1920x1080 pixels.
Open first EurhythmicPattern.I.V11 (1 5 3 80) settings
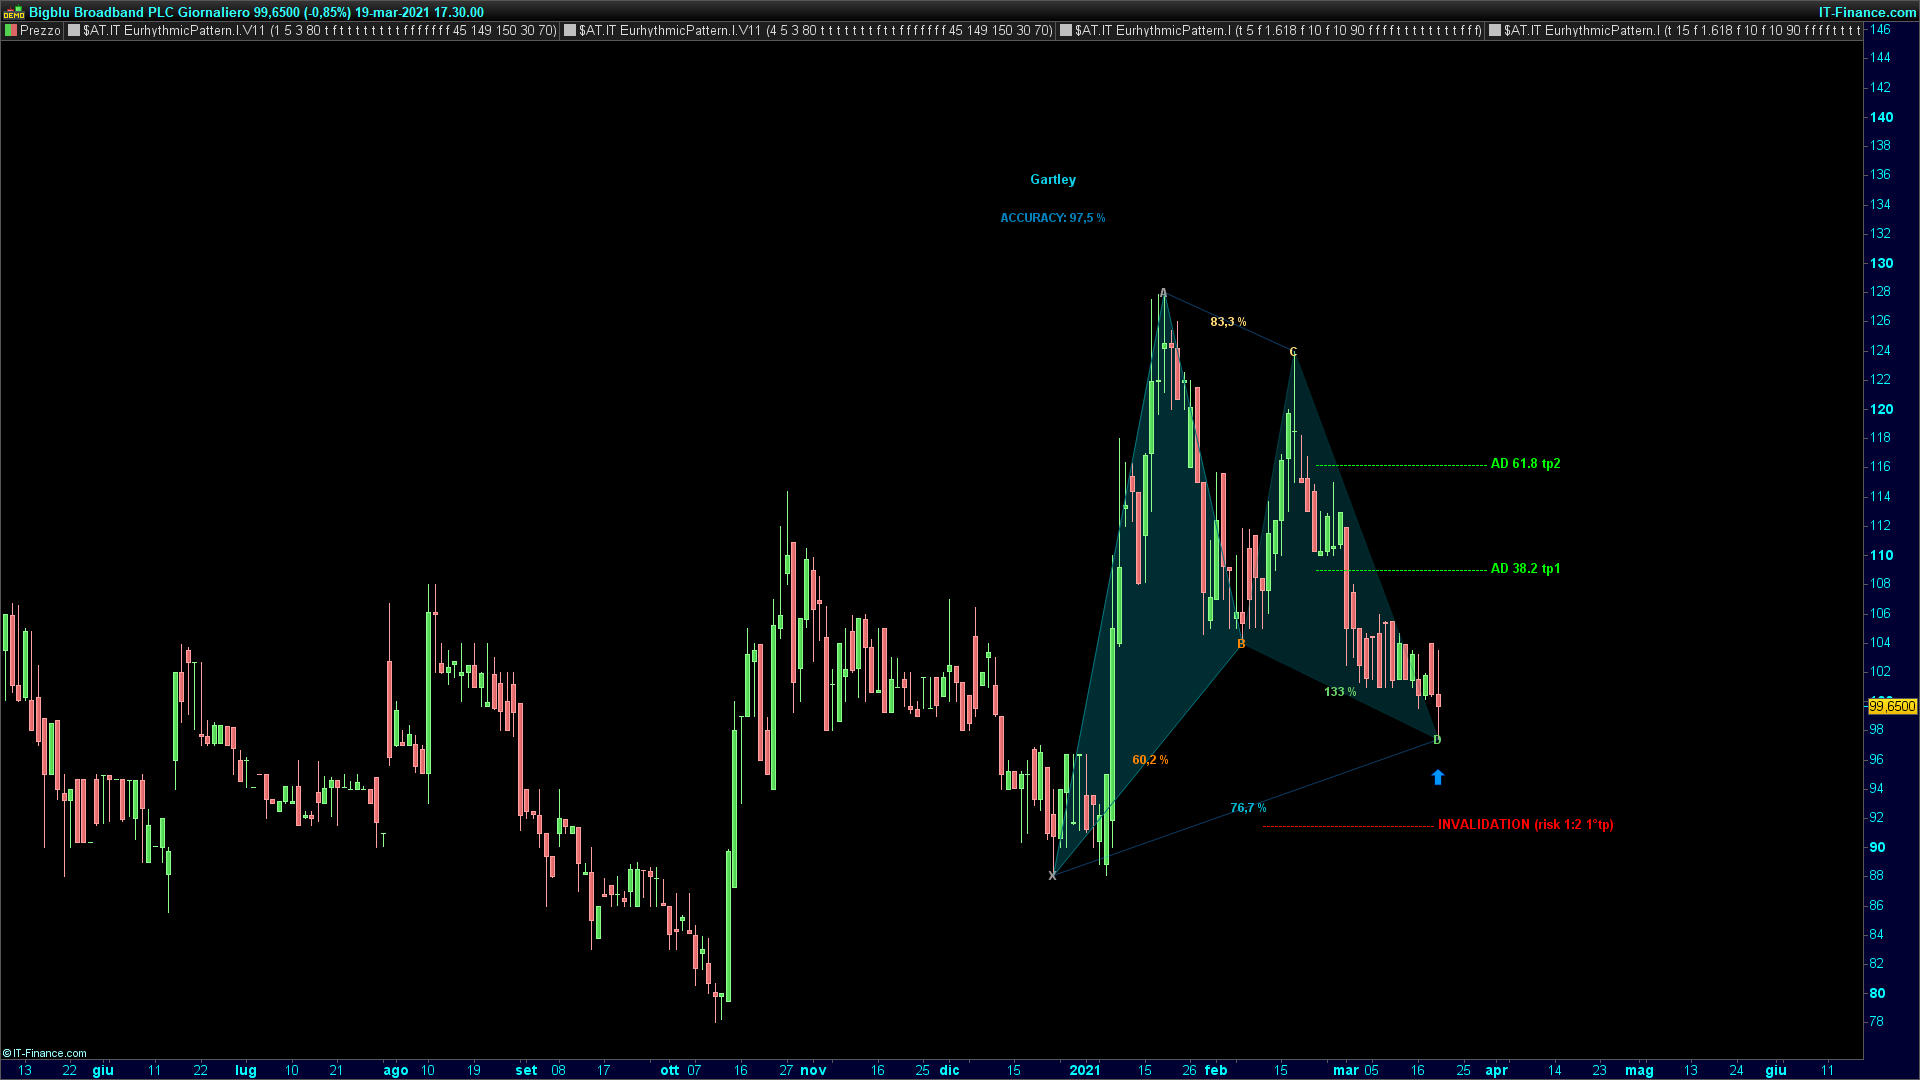pos(320,31)
